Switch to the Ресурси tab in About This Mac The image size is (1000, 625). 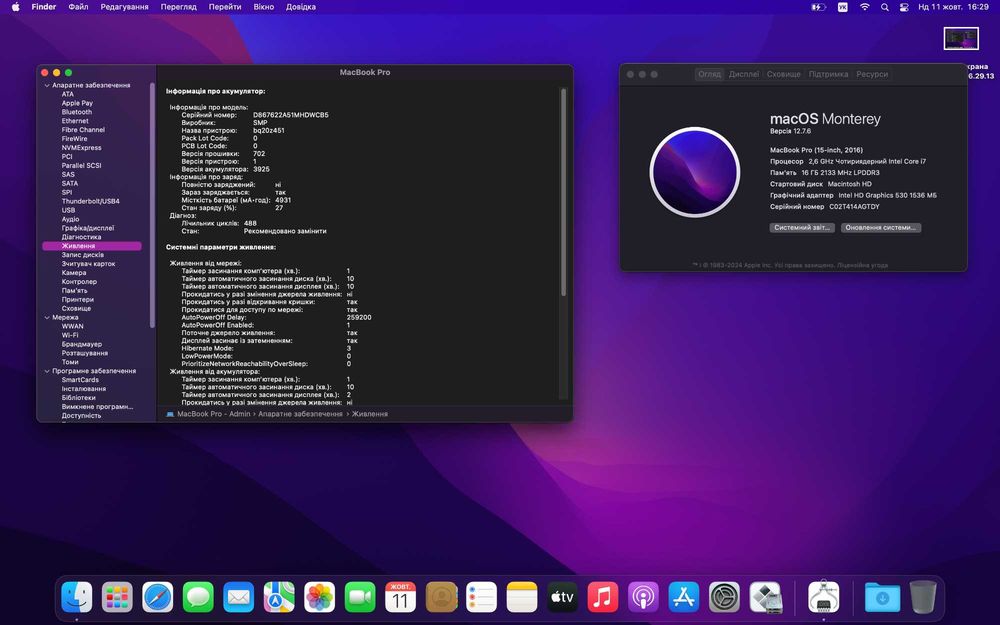tap(872, 74)
